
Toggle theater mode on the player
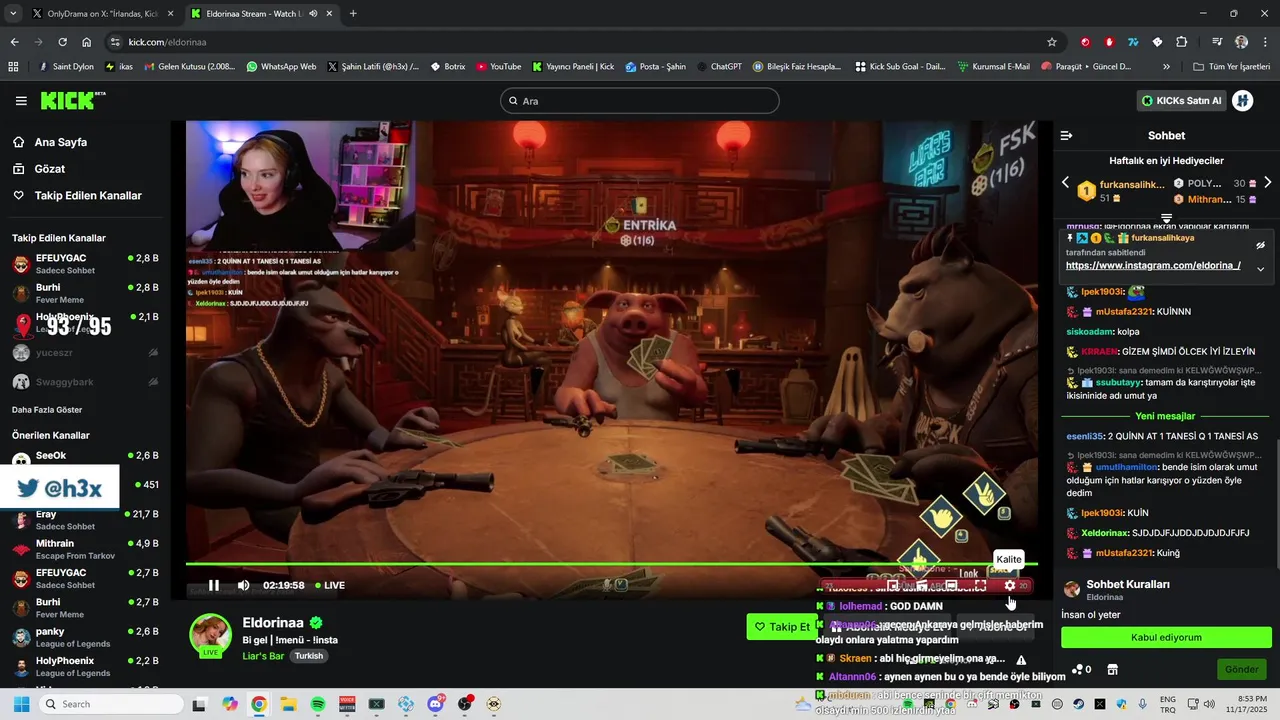(x=951, y=585)
